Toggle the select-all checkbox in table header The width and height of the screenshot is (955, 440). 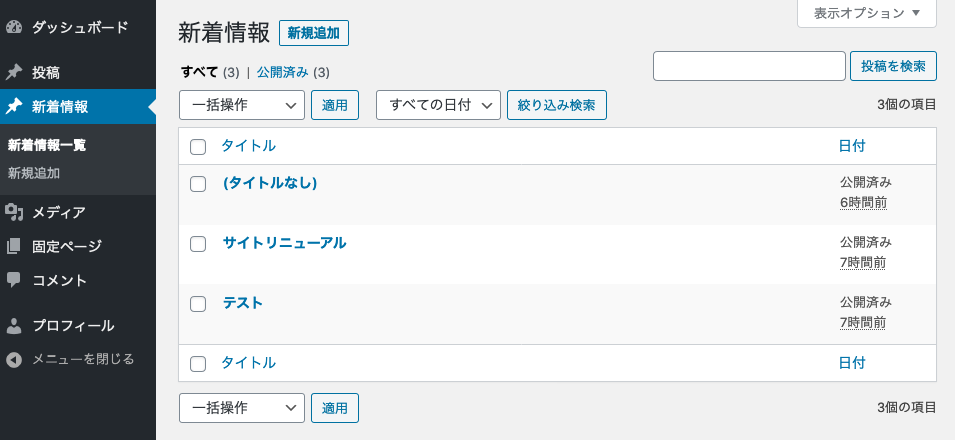point(198,147)
